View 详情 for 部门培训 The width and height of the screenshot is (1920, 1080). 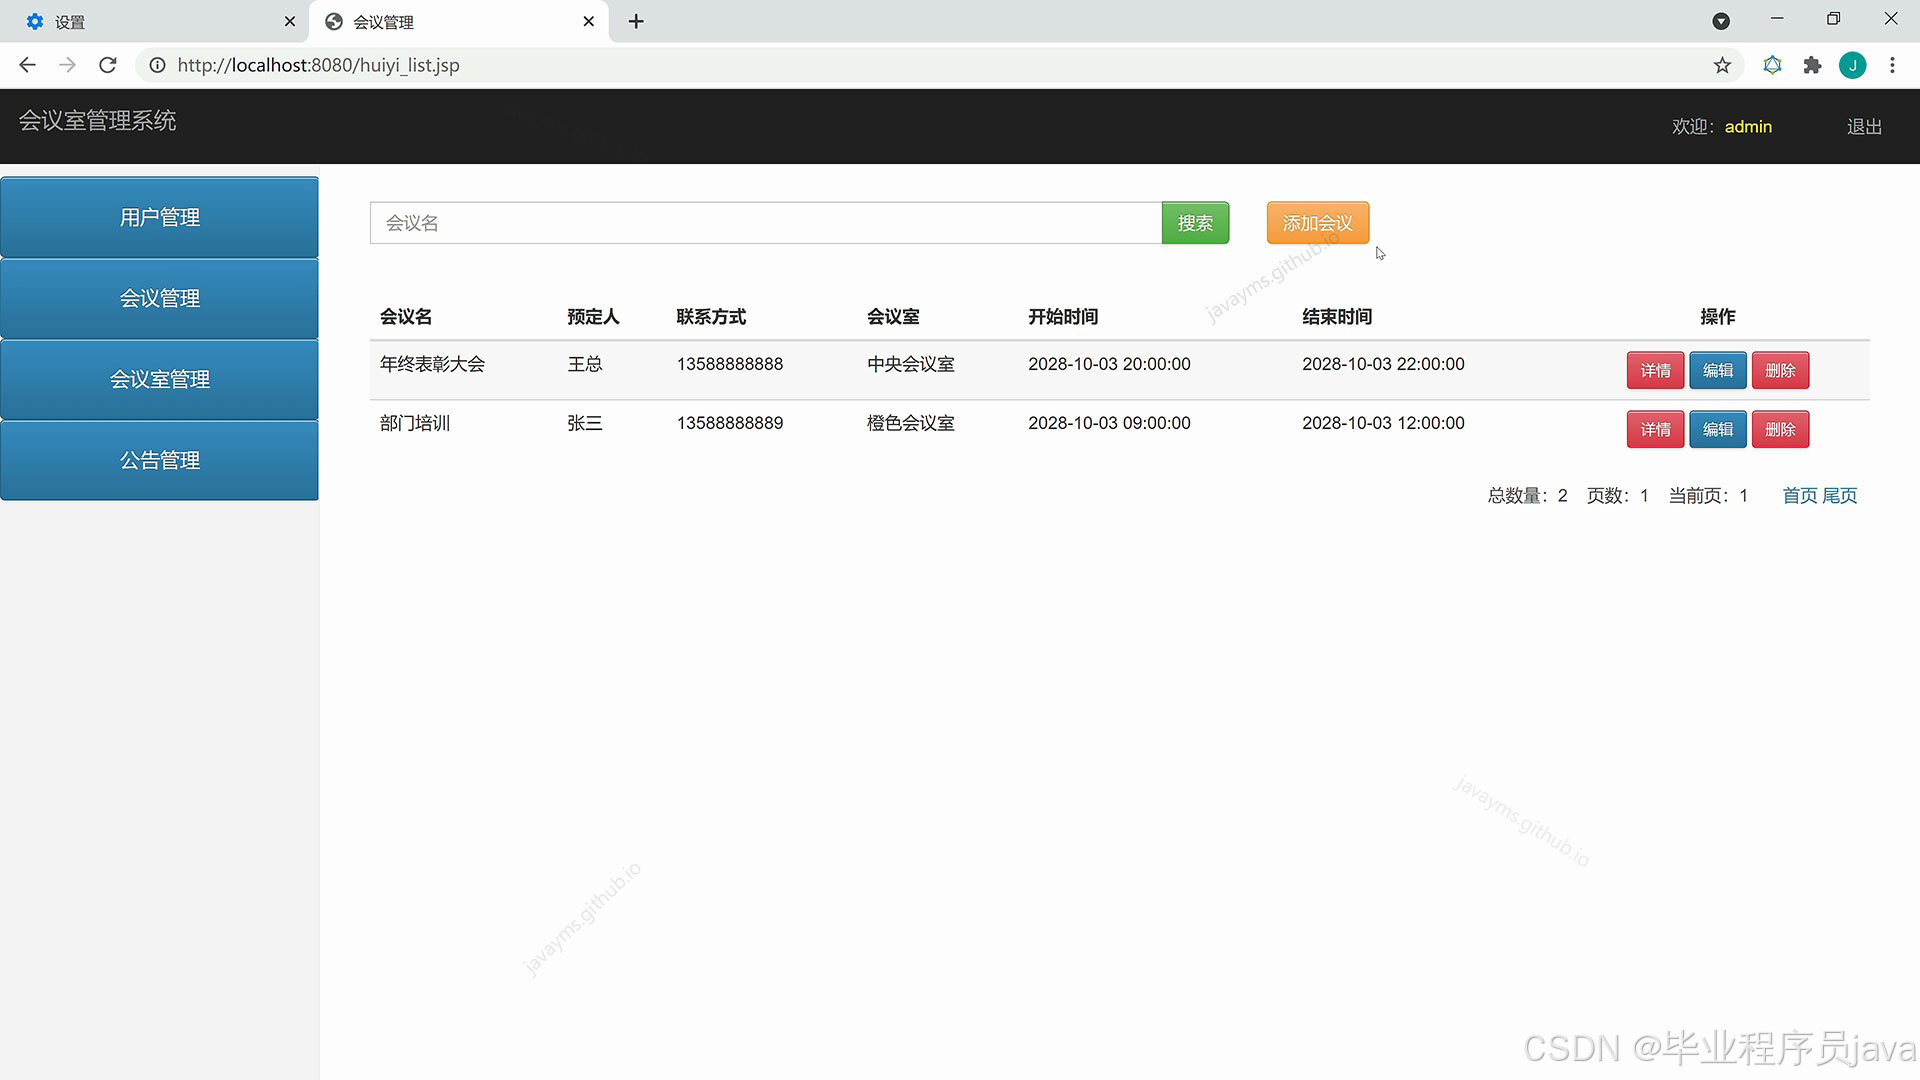pos(1655,429)
